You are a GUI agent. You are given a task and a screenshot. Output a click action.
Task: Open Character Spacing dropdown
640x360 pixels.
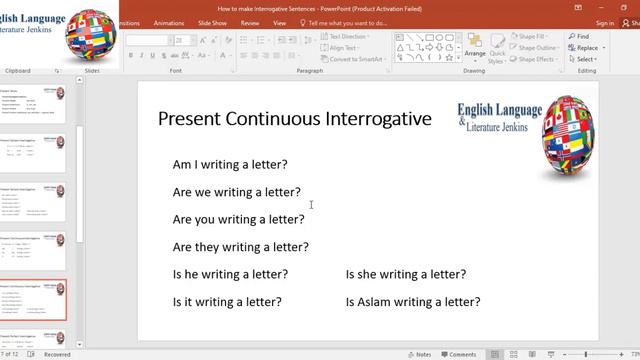pos(187,56)
